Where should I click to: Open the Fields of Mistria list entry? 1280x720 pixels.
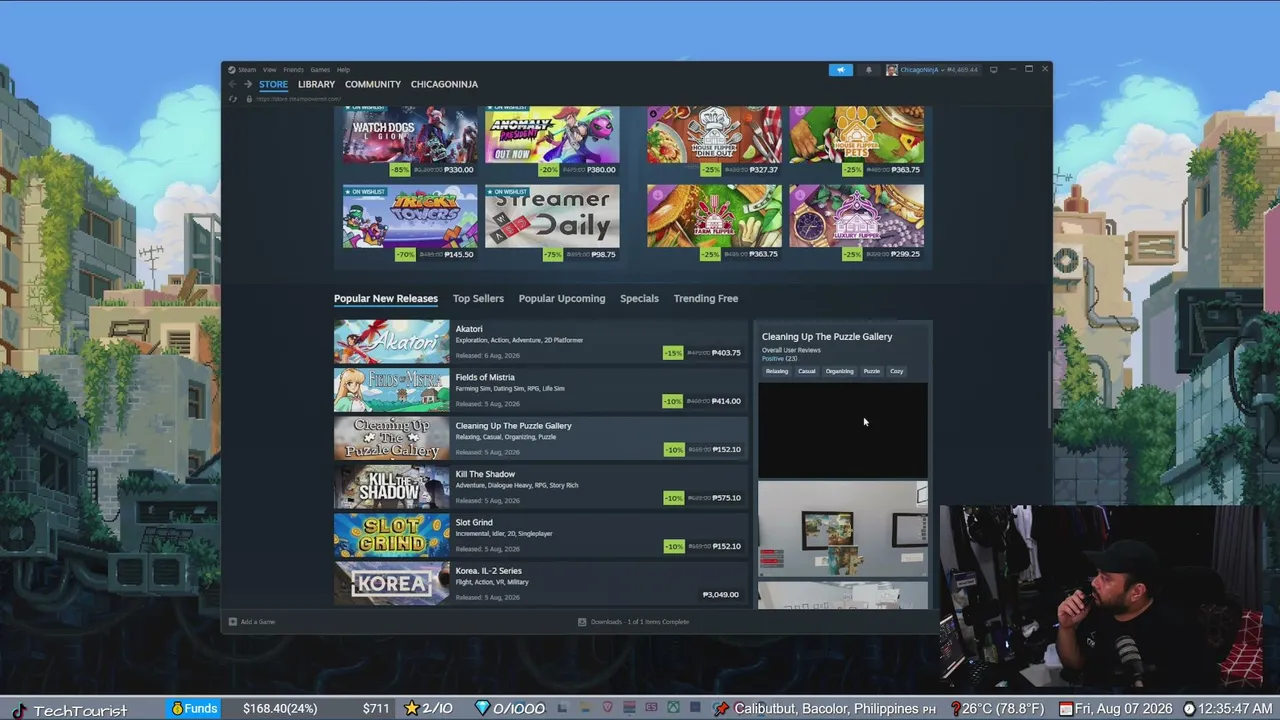(540, 390)
